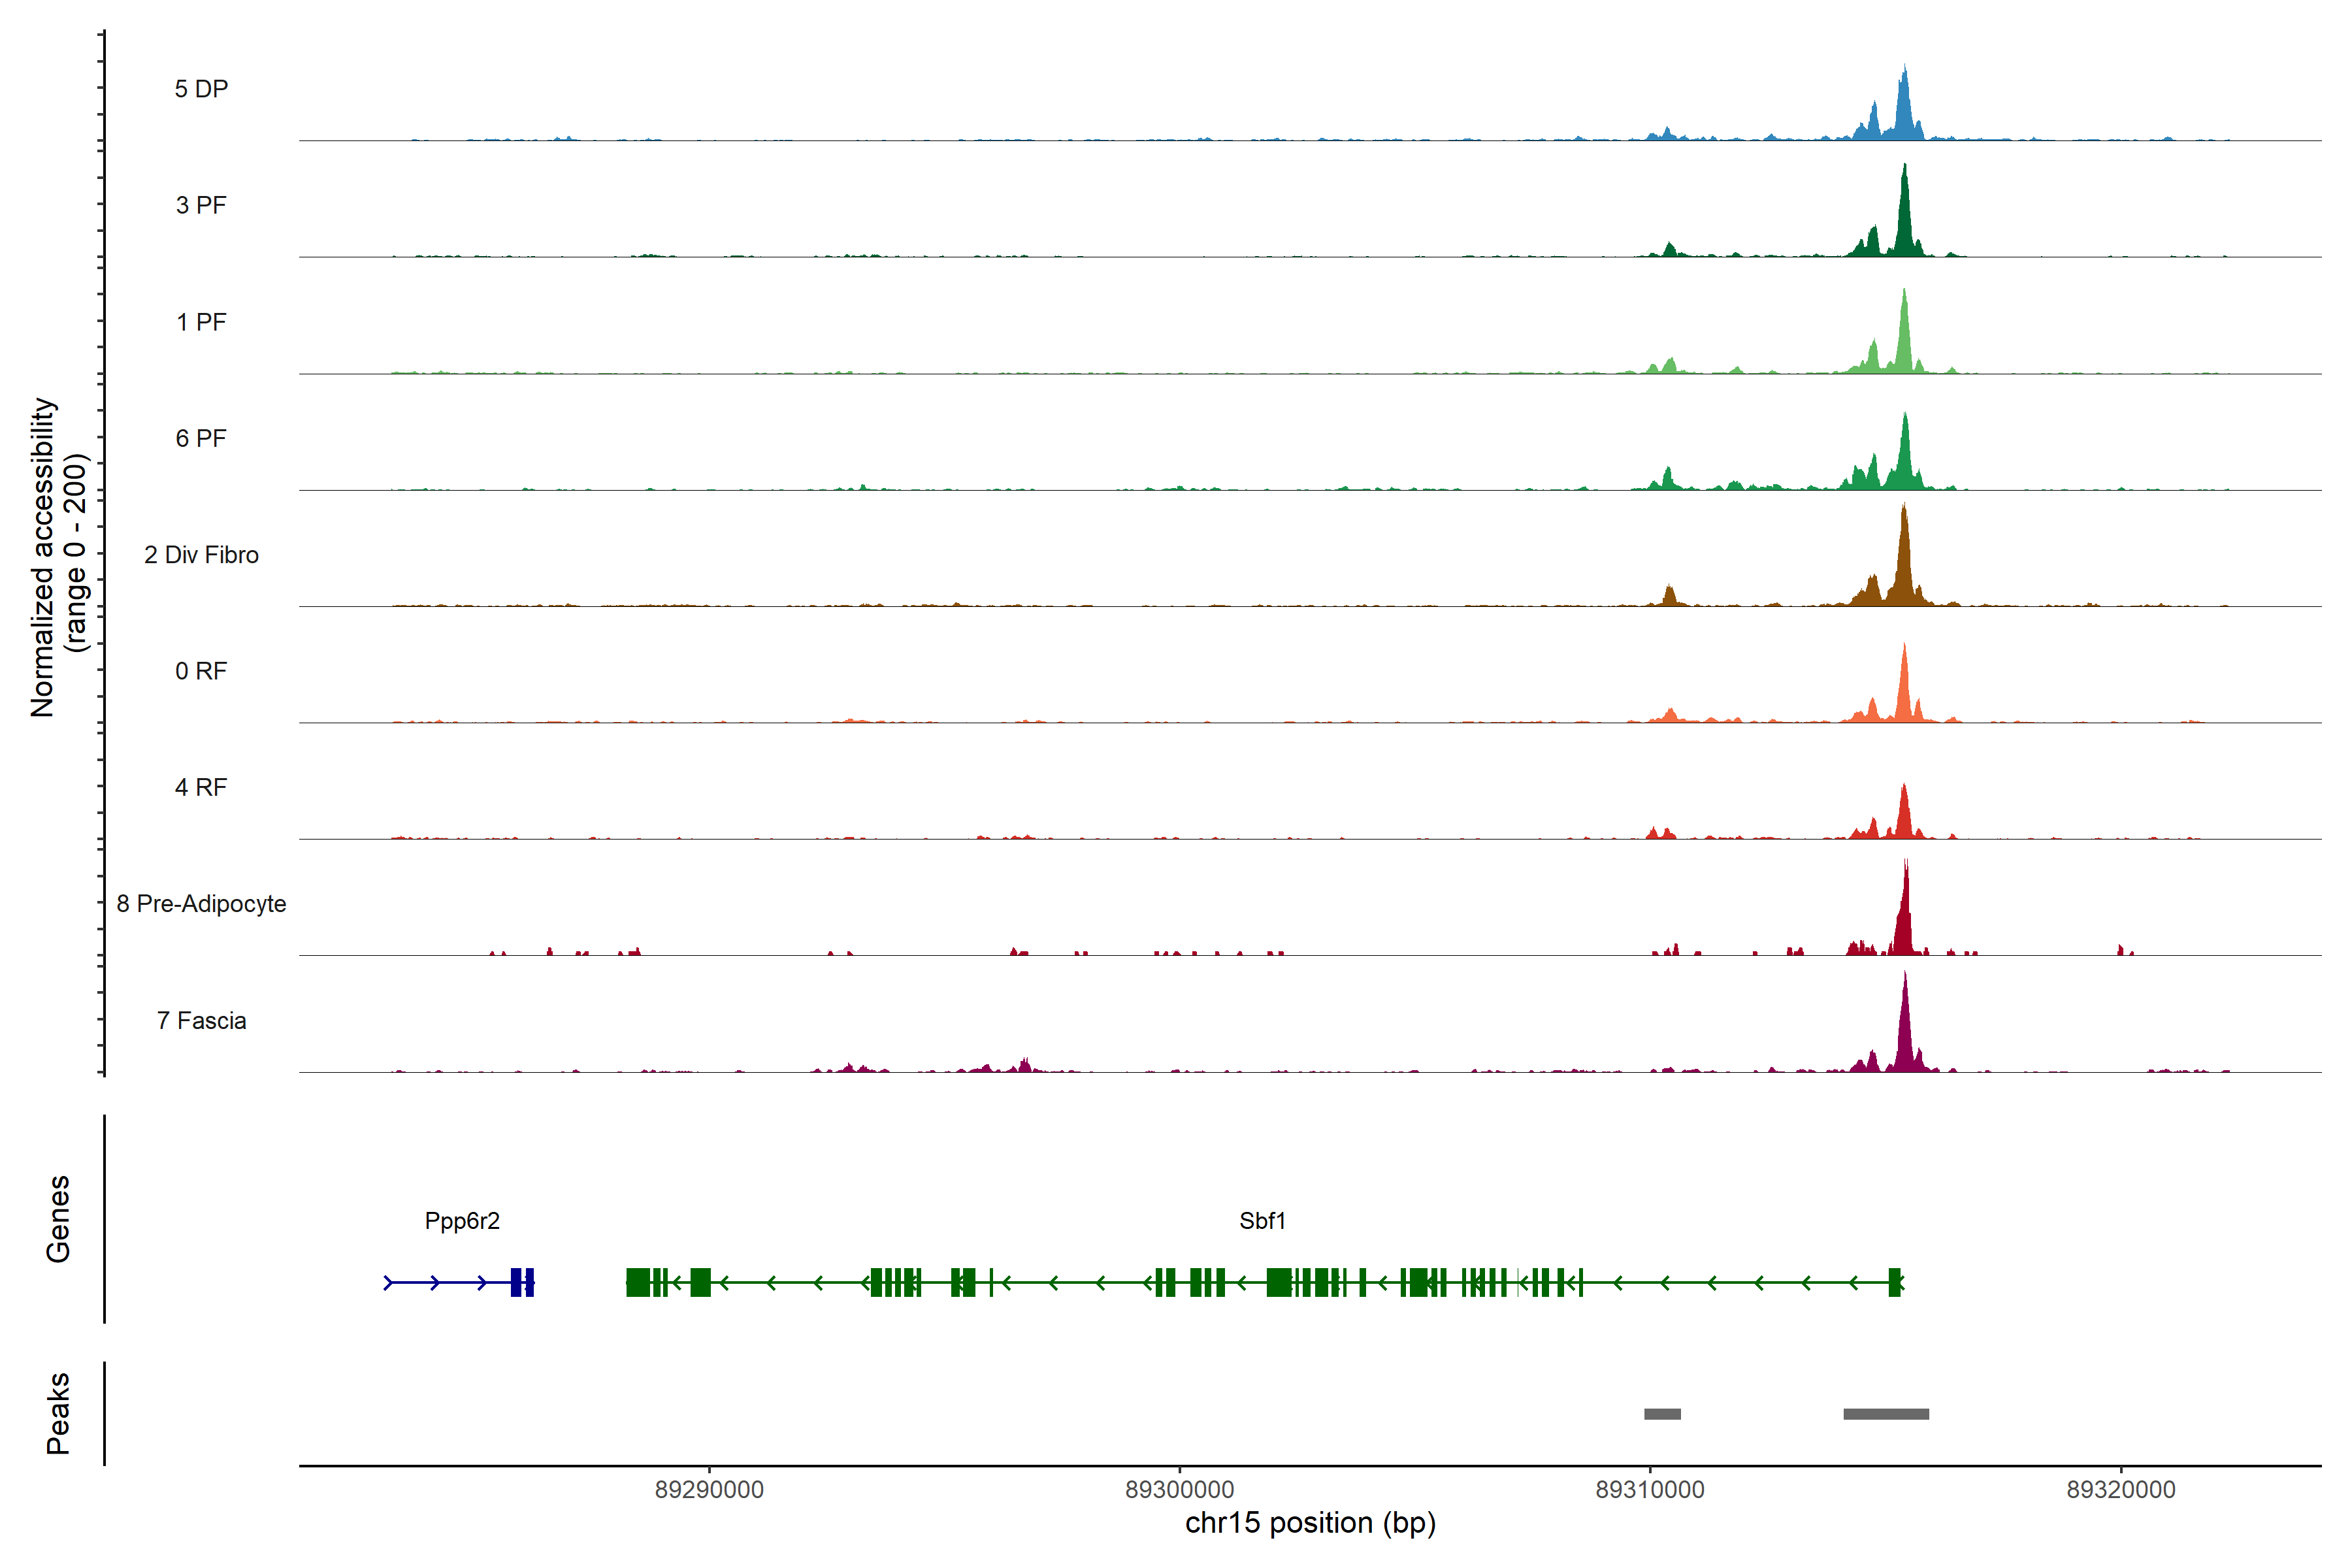Click the smaller gray peak bar
The width and height of the screenshot is (2352, 1568).
pyautogui.click(x=1662, y=1414)
